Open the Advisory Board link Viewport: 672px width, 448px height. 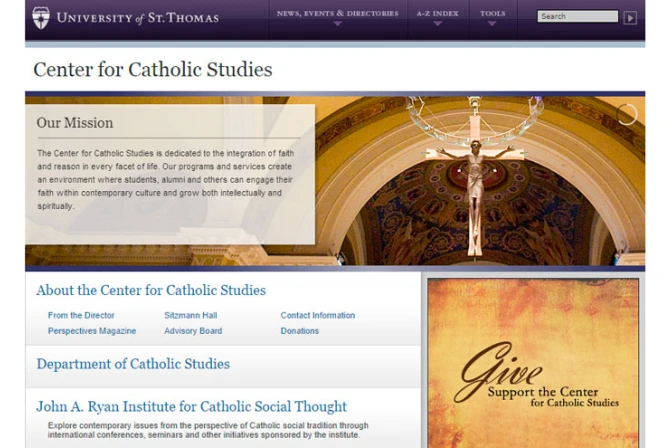pos(193,331)
